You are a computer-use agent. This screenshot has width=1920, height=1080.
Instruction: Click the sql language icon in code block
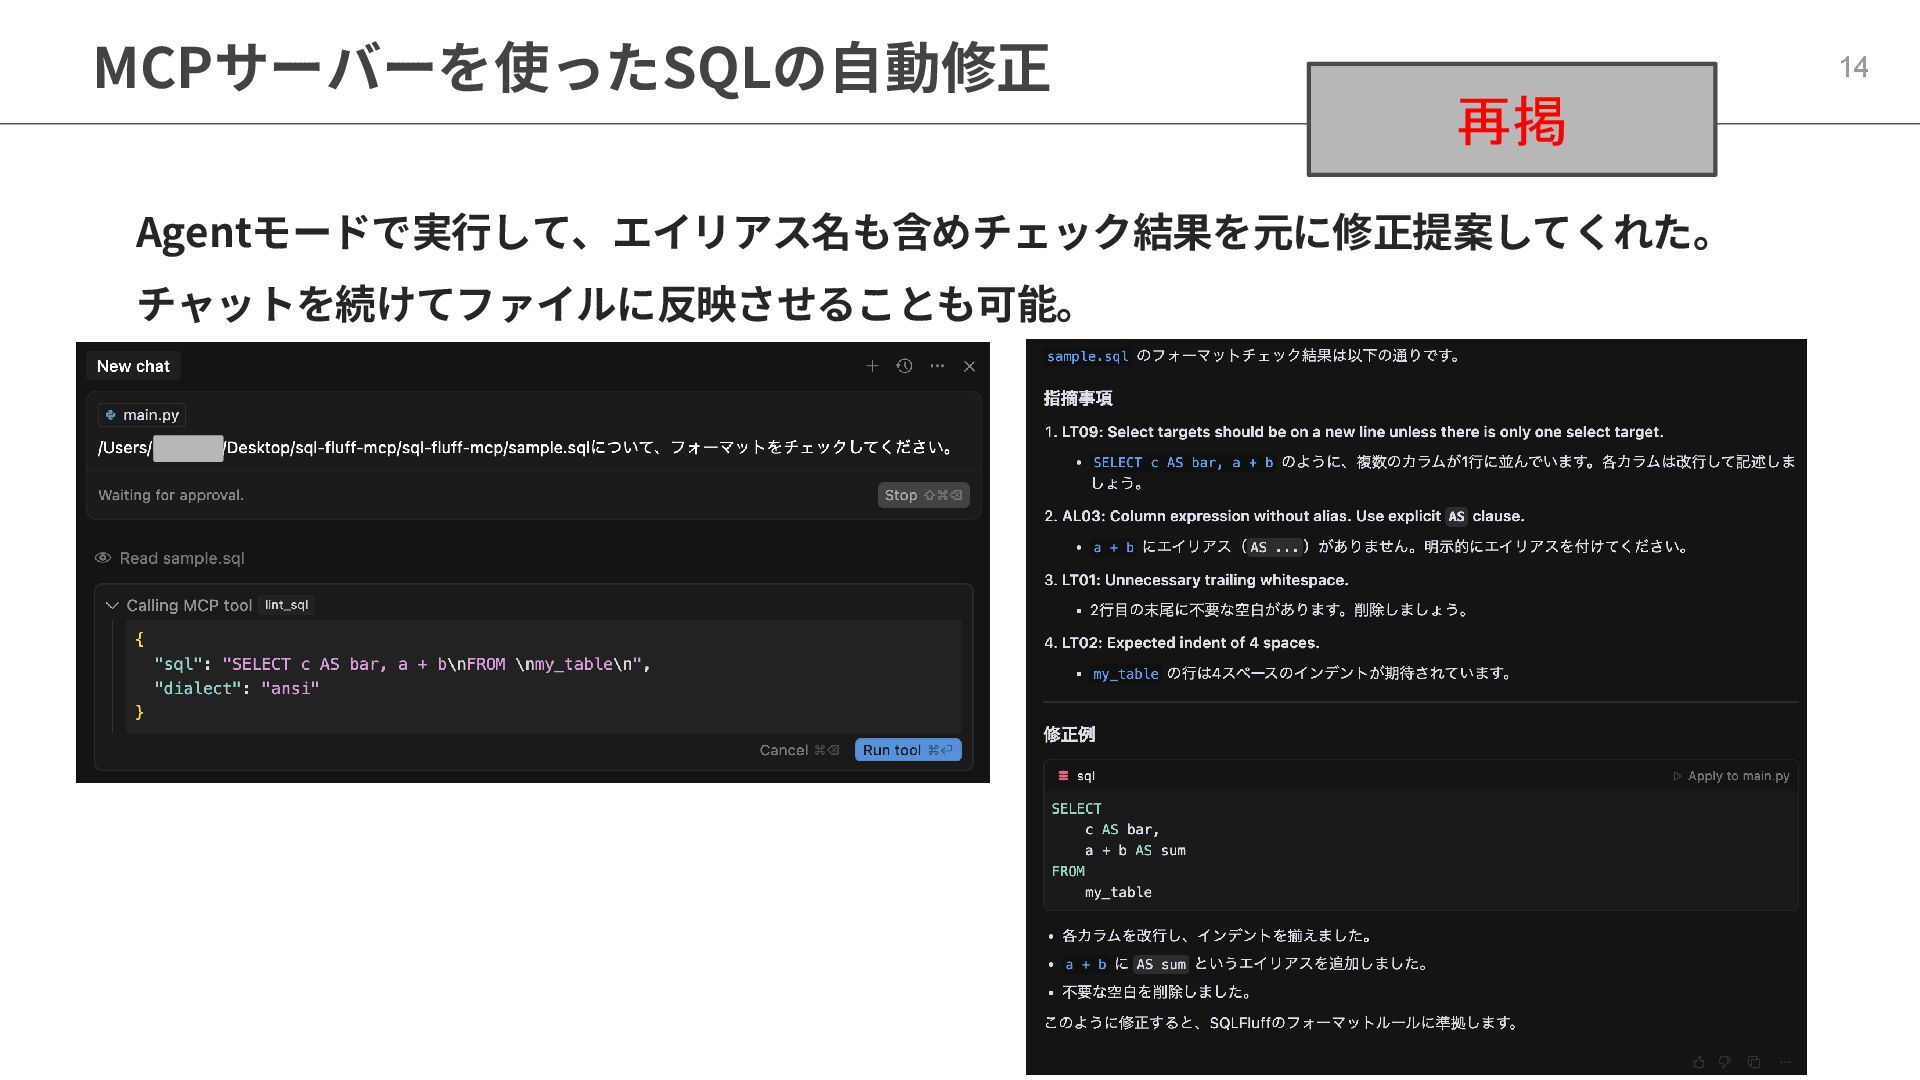click(1063, 776)
